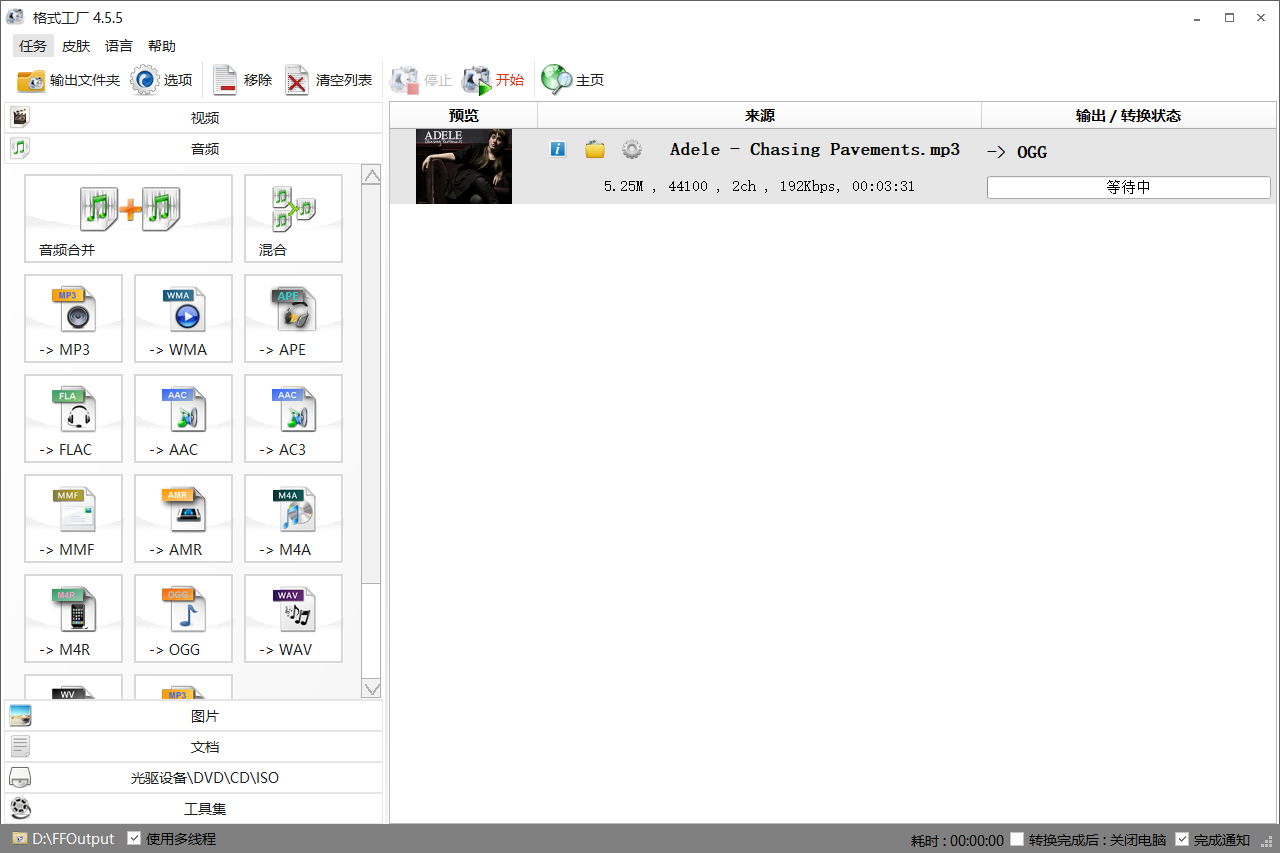Select the -> WAV conversion icon

293,619
